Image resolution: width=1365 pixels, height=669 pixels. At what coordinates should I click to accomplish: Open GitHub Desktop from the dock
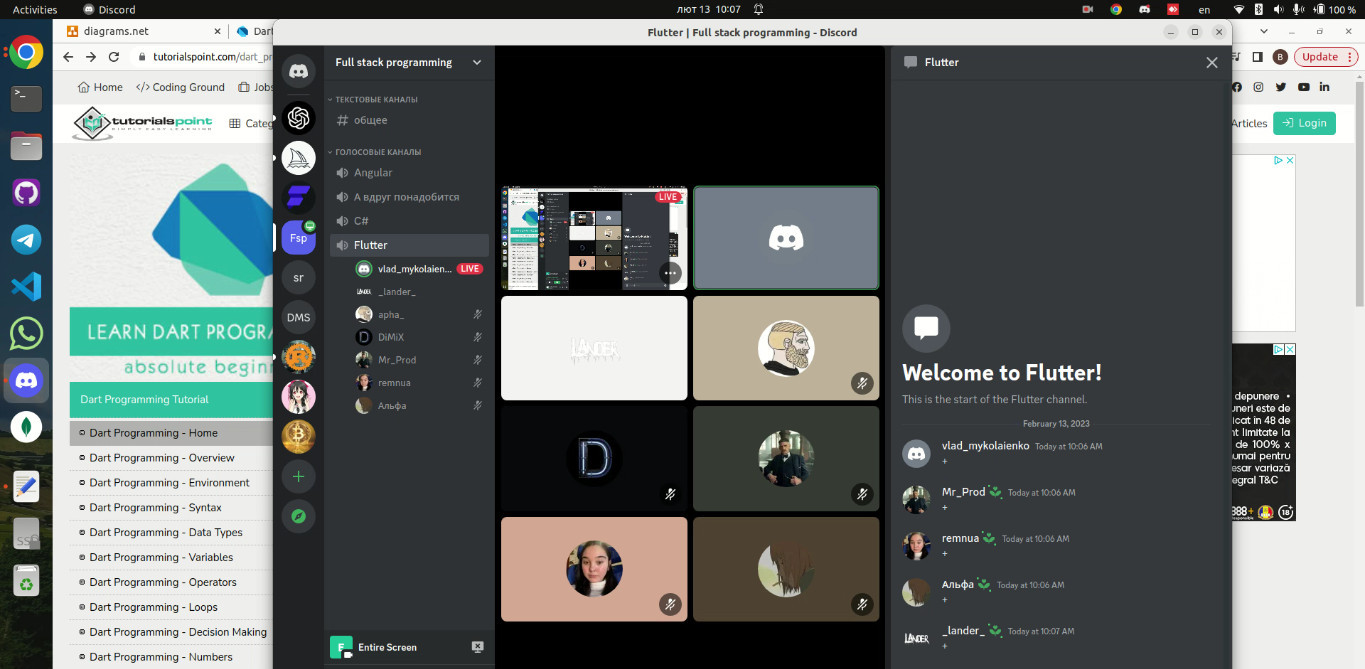[x=26, y=192]
